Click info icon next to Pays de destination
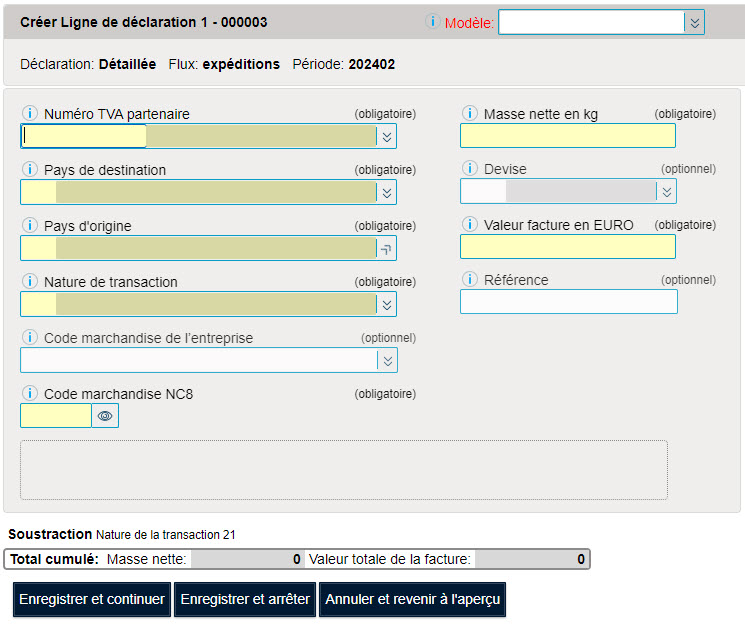The image size is (745, 625). (29, 169)
